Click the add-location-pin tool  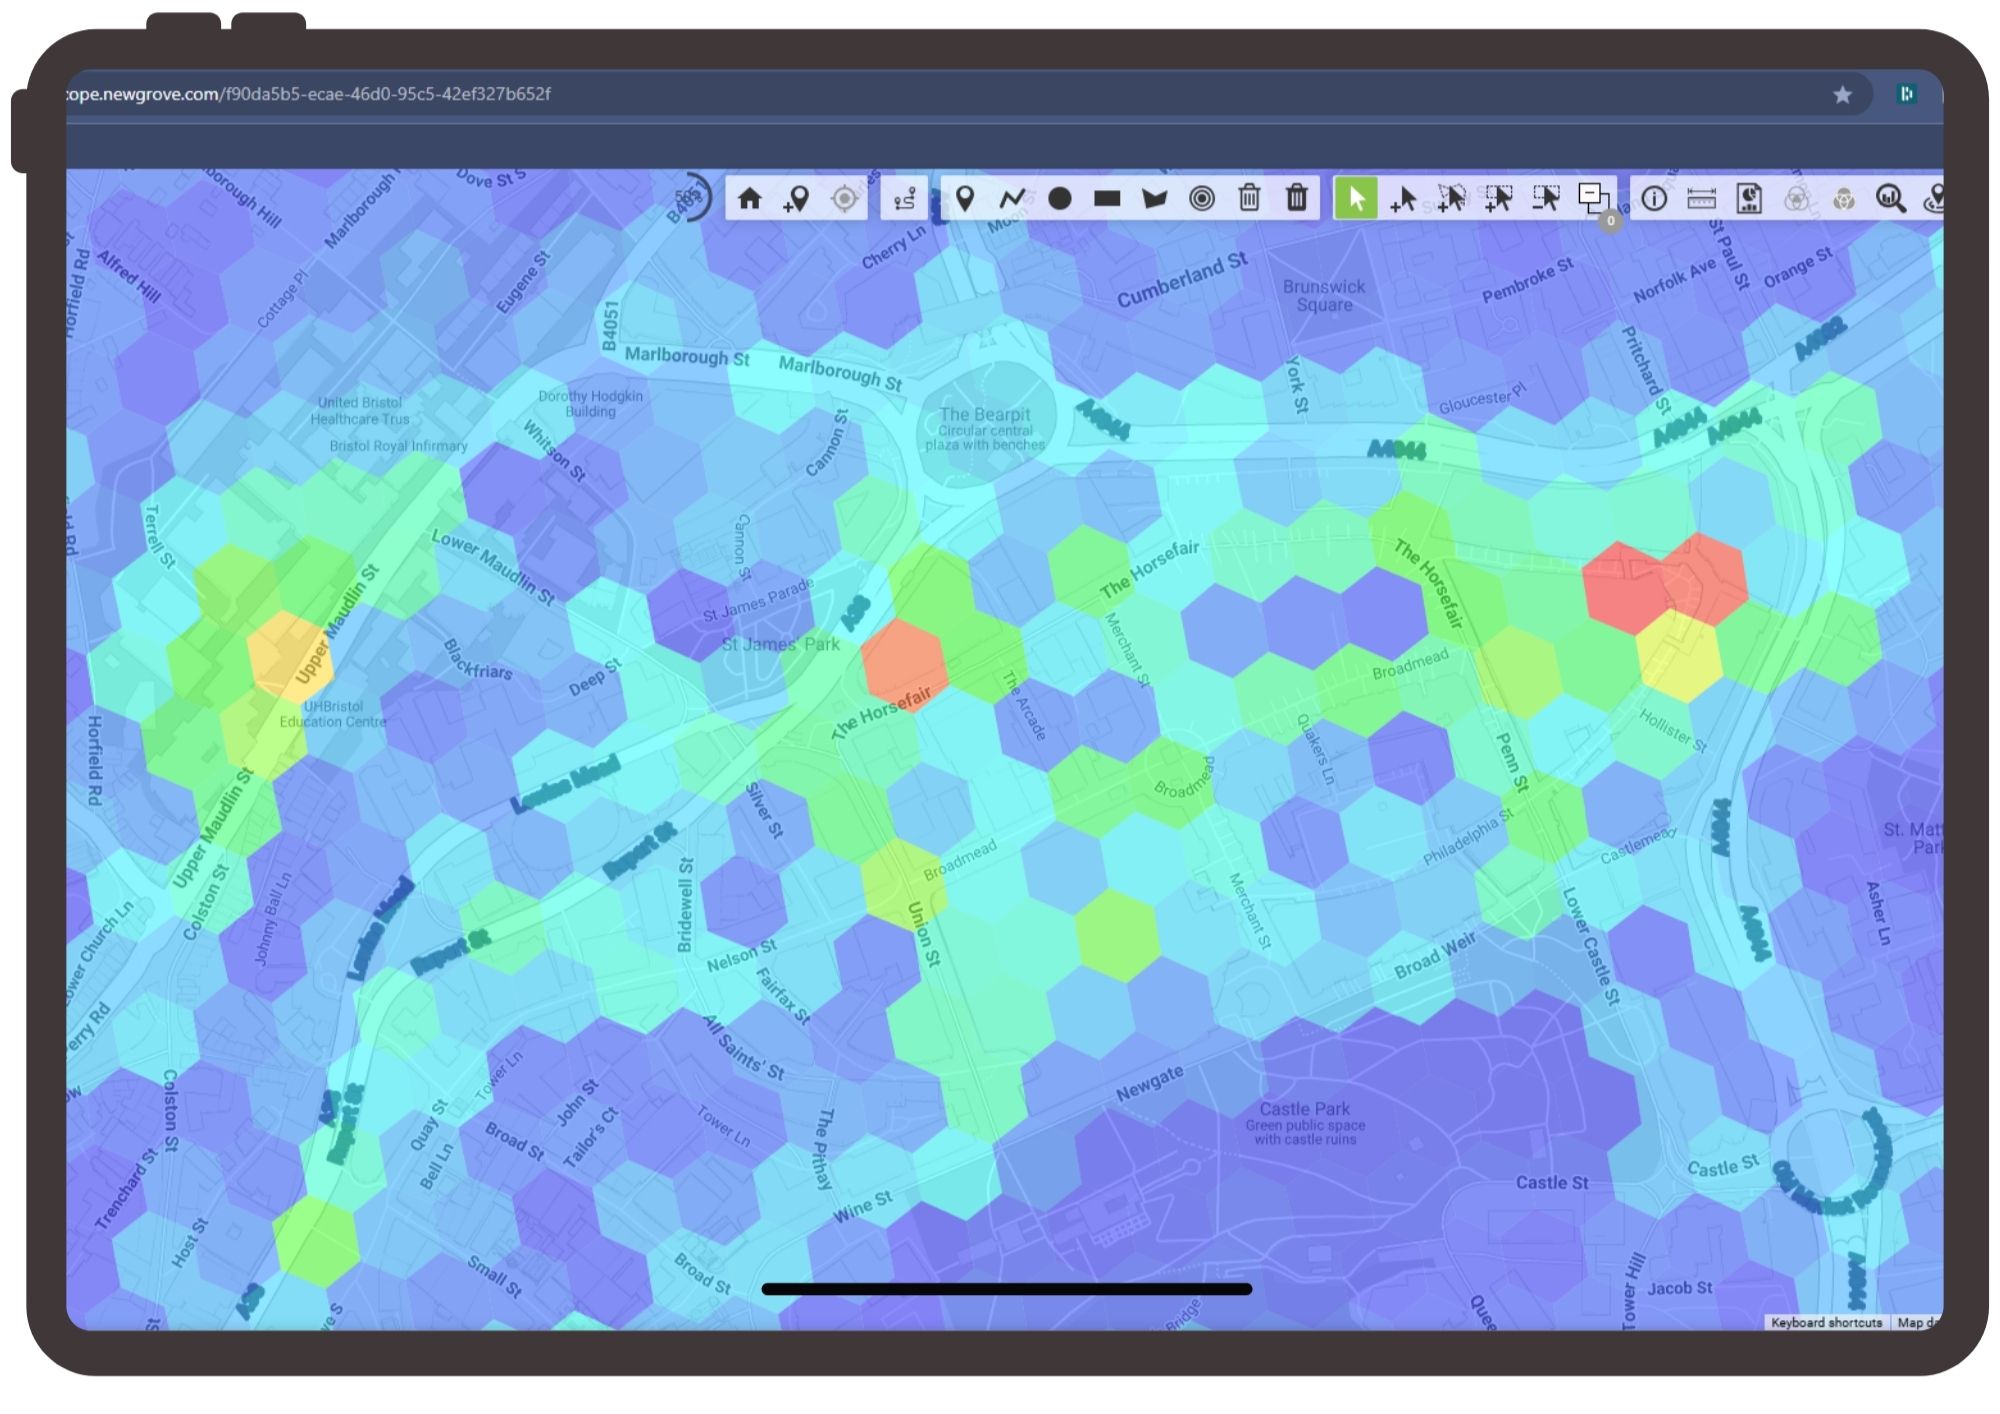(796, 200)
